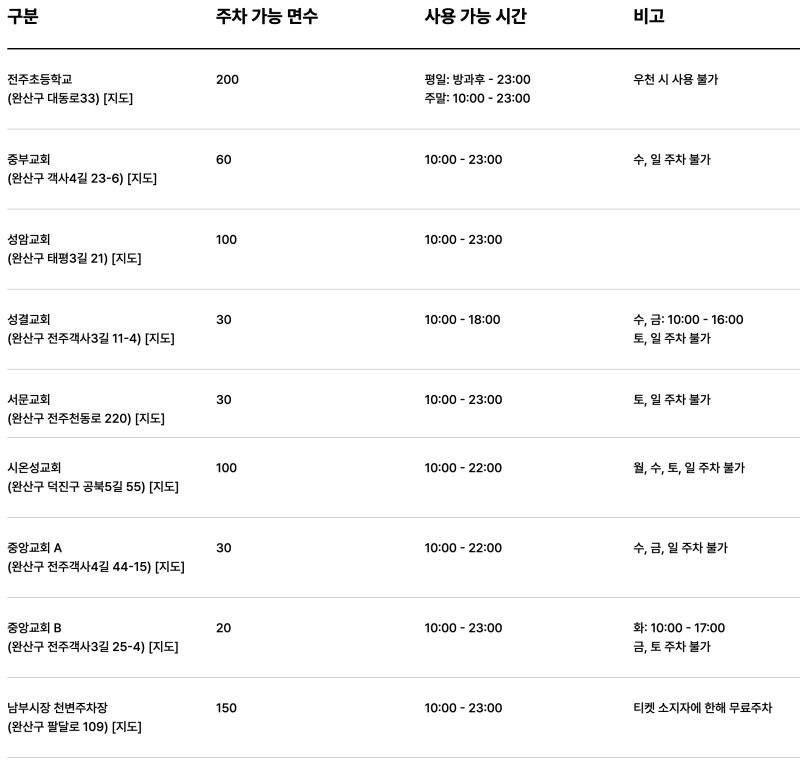
Task: Show map for 성결교회
Action: [x=159, y=338]
